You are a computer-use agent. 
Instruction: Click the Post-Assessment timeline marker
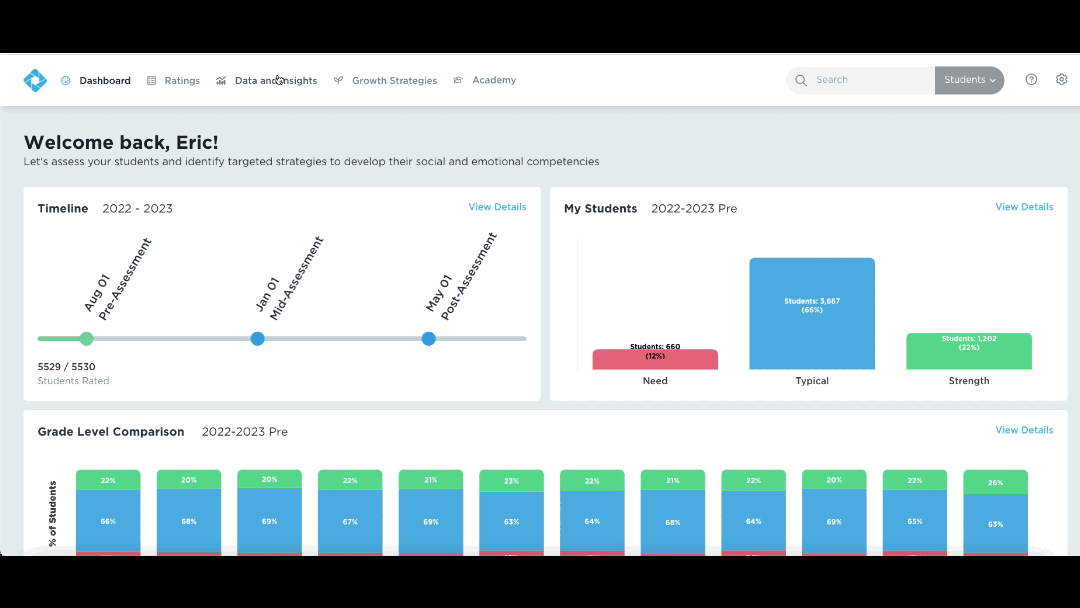429,339
